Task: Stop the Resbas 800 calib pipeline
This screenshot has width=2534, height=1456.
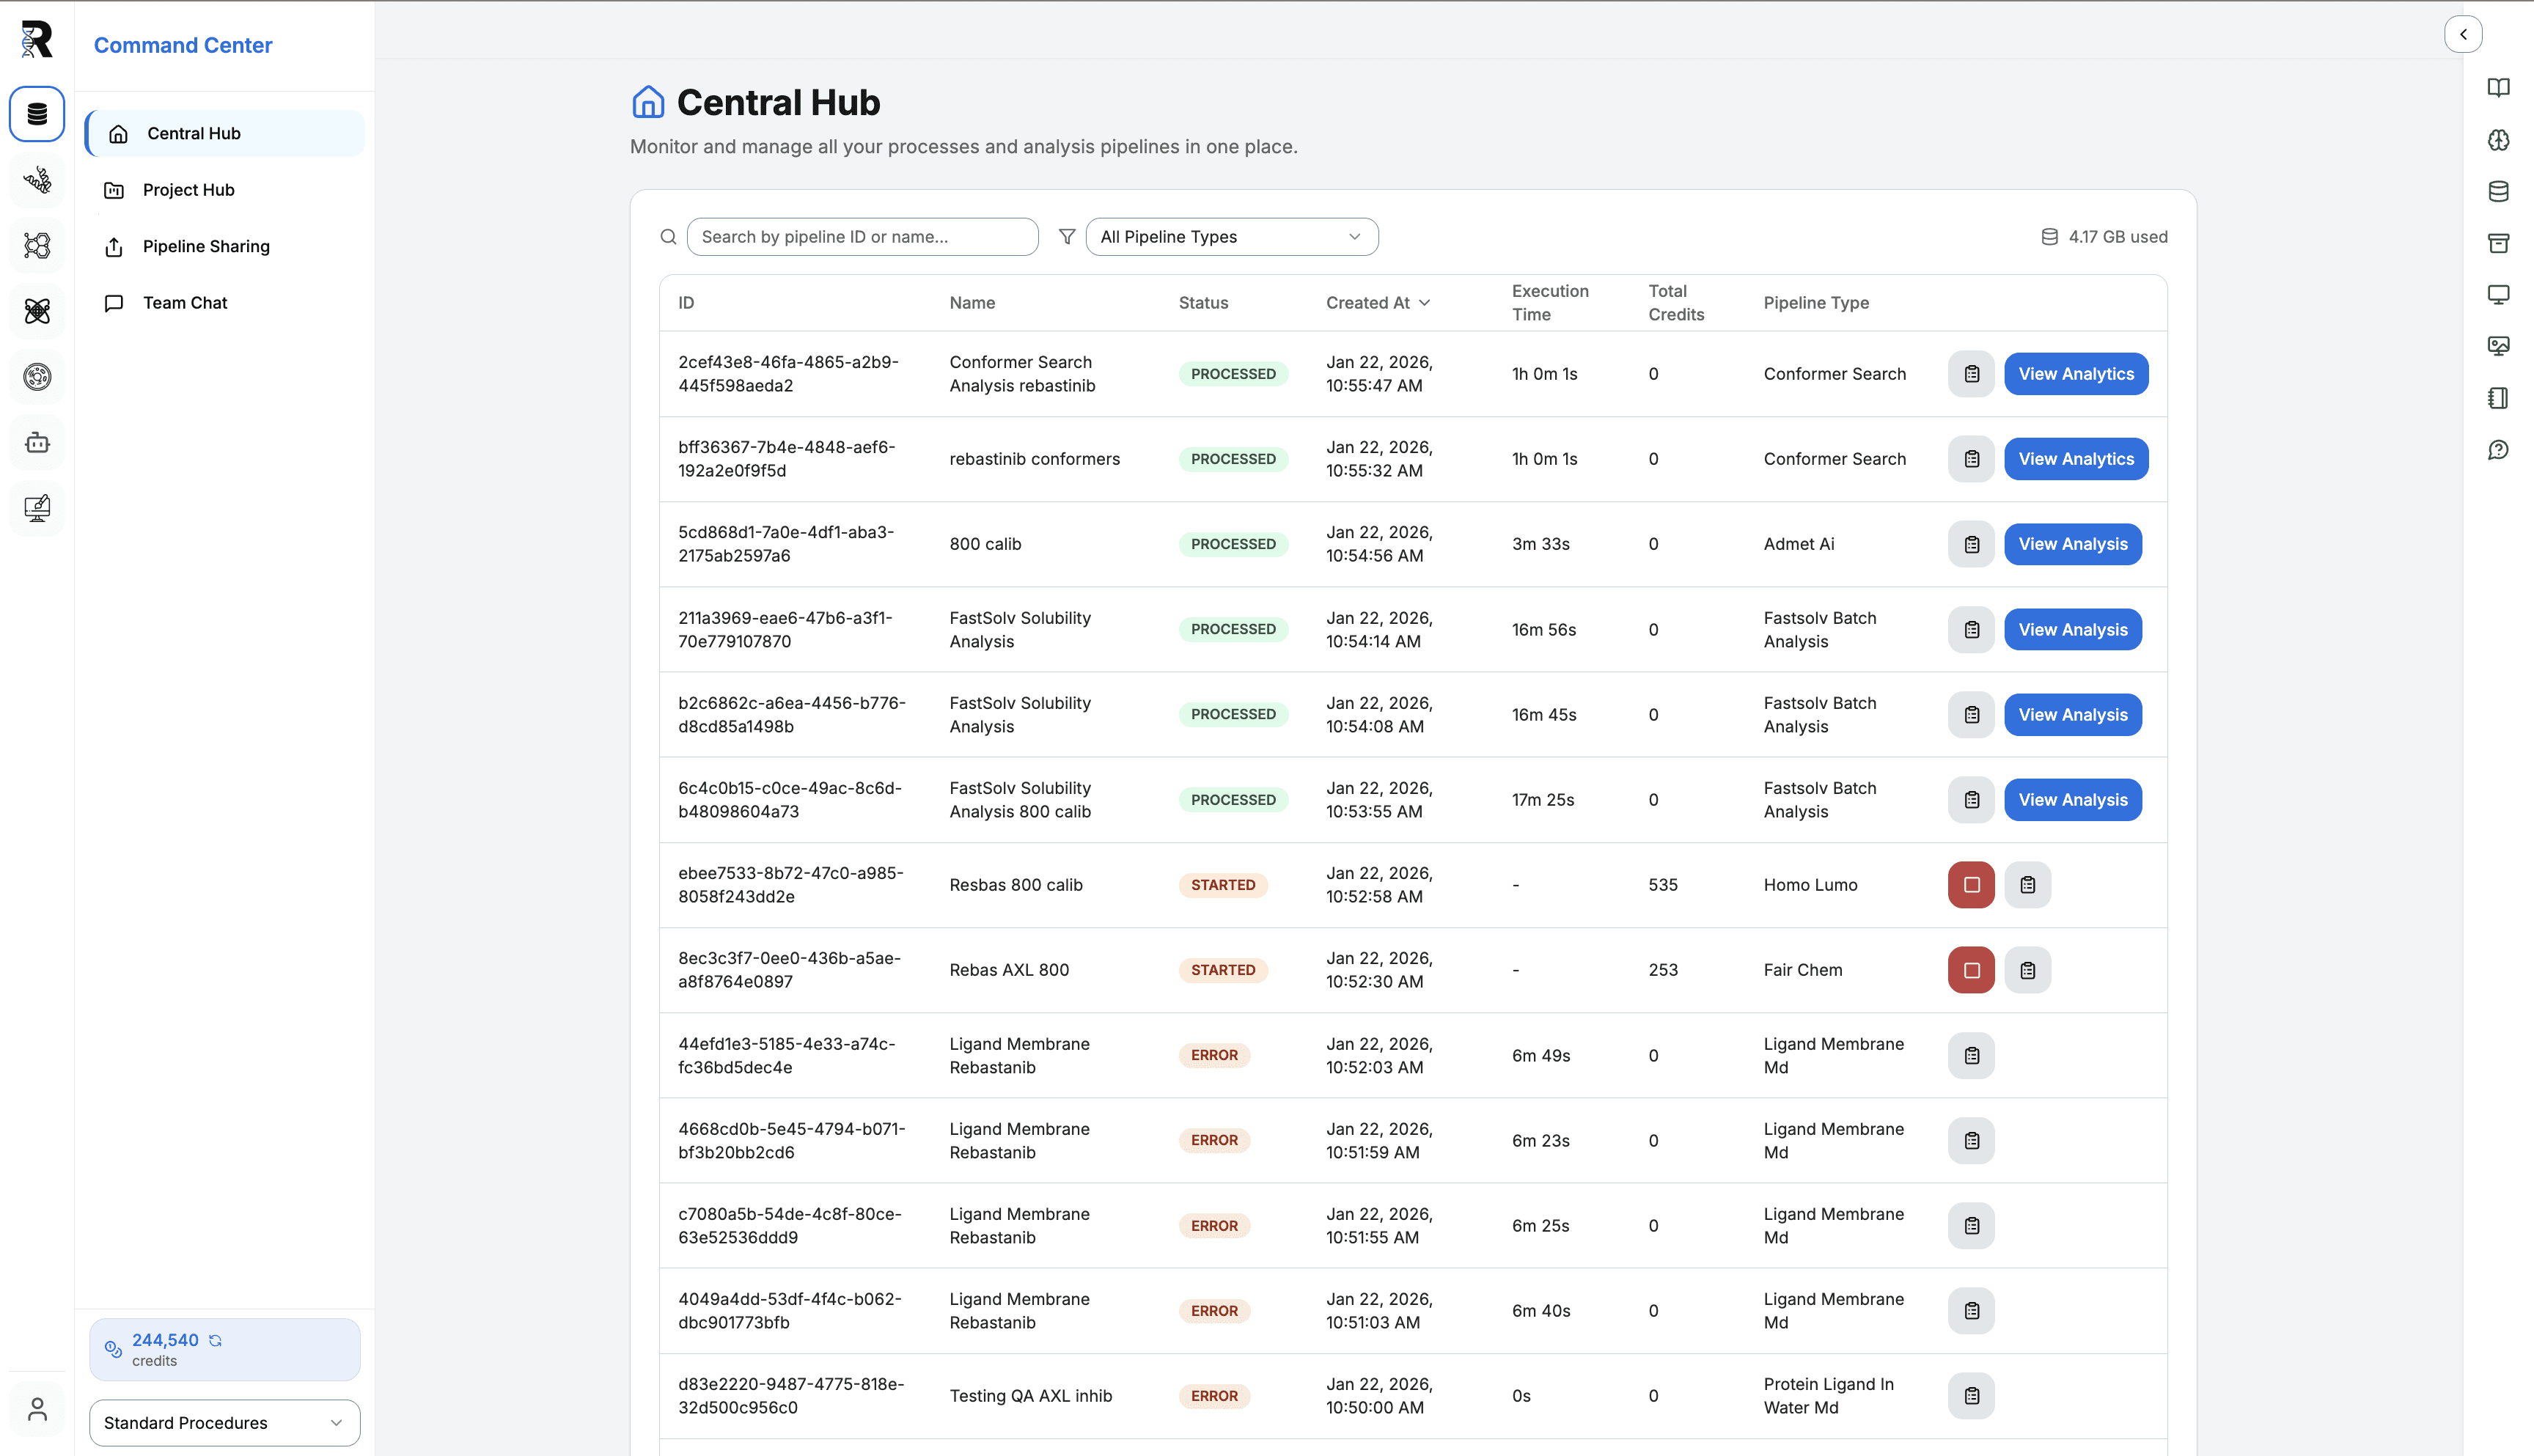Action: (x=1971, y=884)
